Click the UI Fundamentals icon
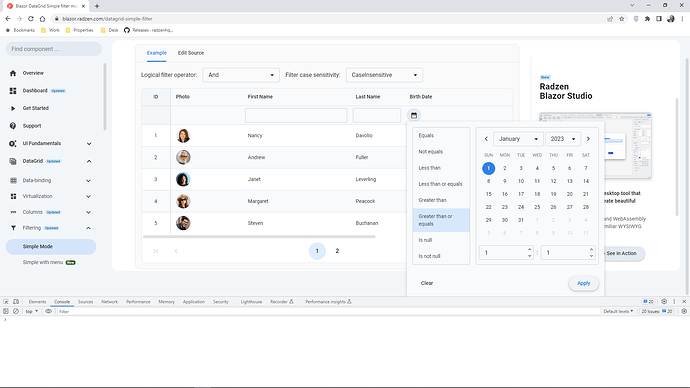The image size is (690, 388). click(13, 143)
